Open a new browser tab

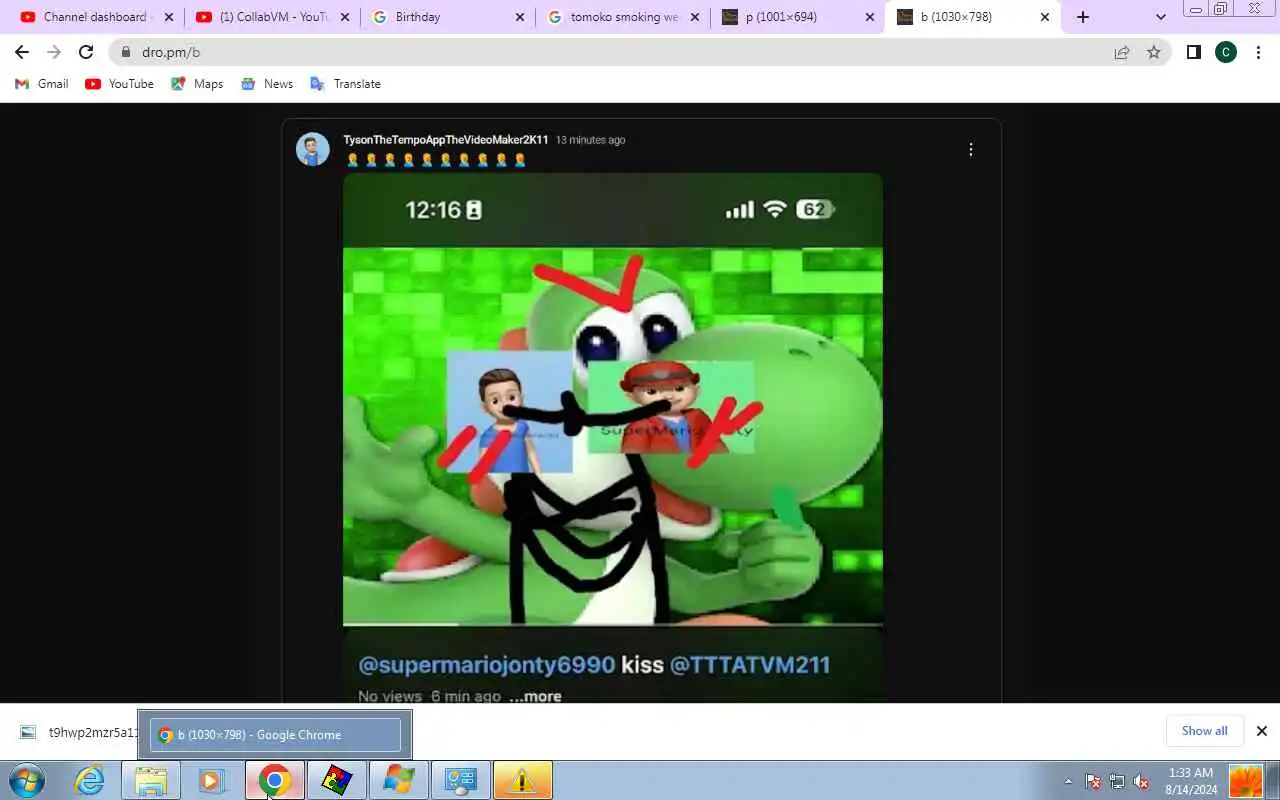pos(1083,17)
